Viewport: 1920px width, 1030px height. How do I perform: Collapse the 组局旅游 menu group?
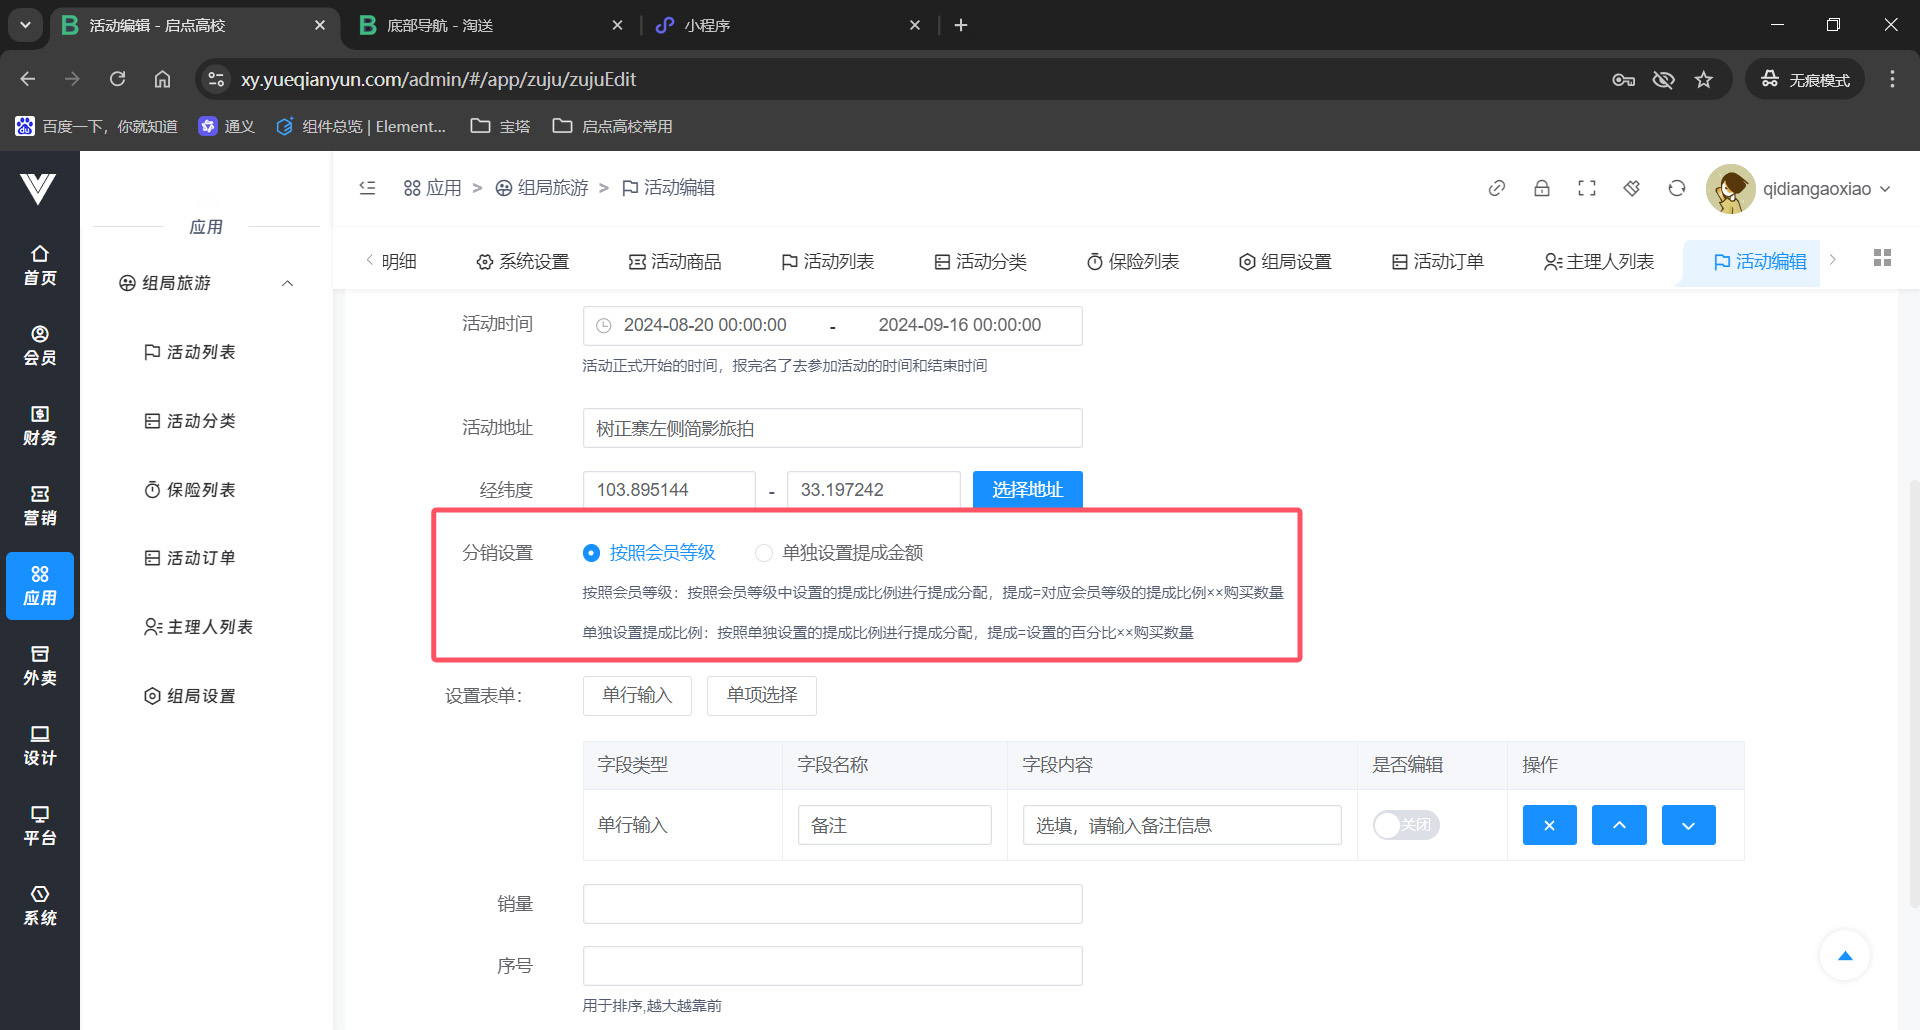[287, 283]
